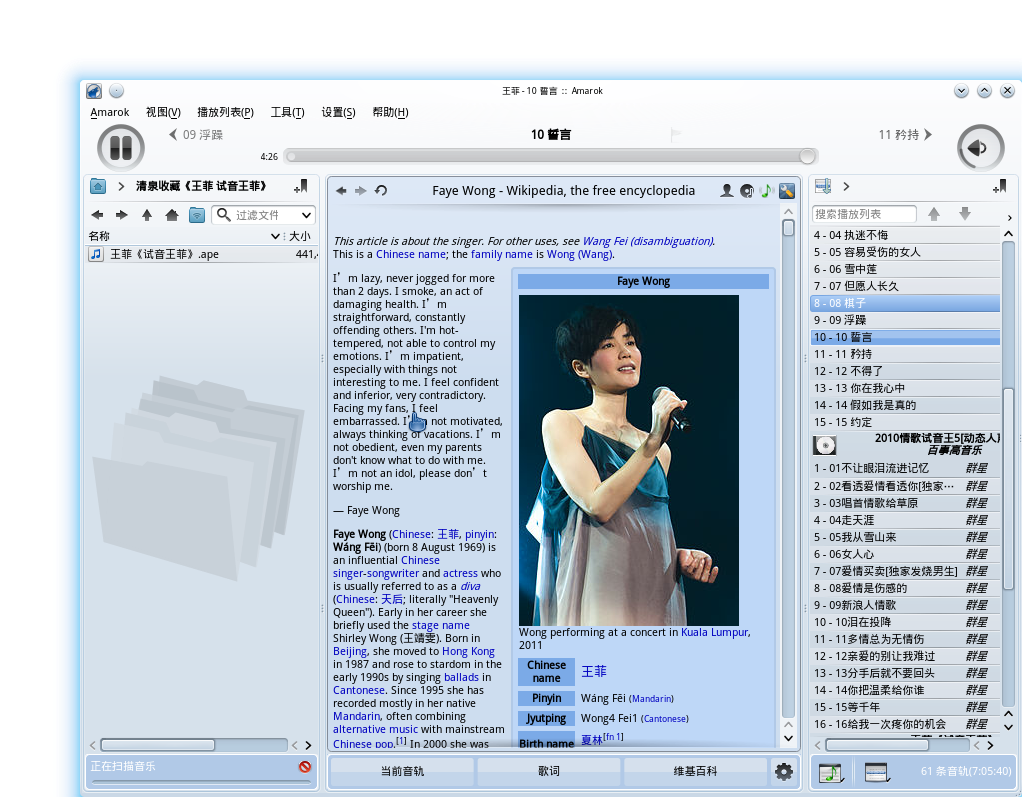The image size is (1022, 797).
Task: Add bookmark in the playlist panel
Action: click(x=1000, y=187)
